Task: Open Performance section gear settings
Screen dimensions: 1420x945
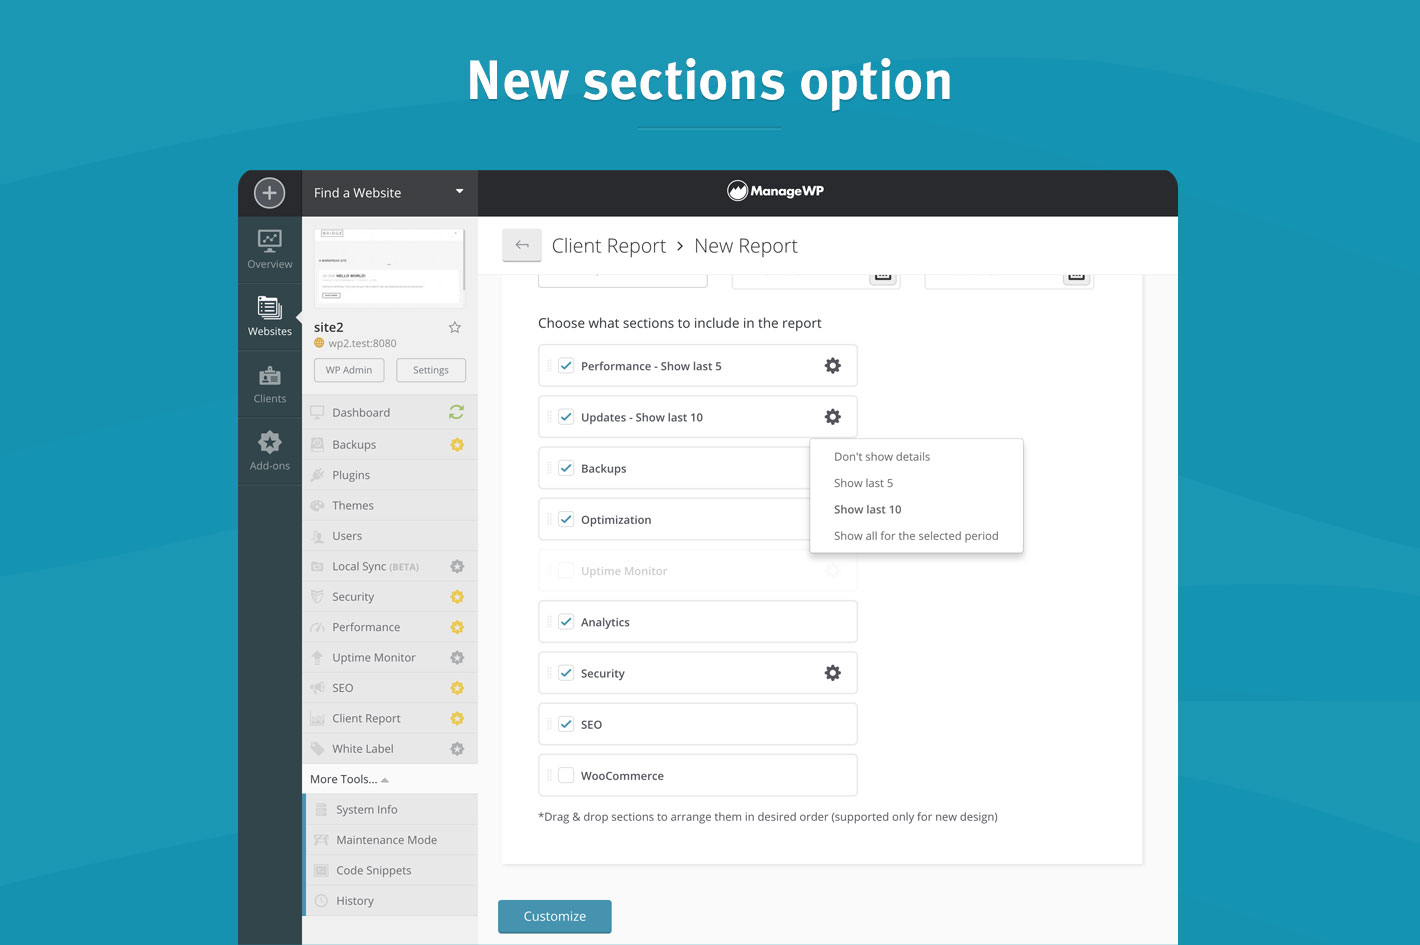Action: click(x=832, y=366)
